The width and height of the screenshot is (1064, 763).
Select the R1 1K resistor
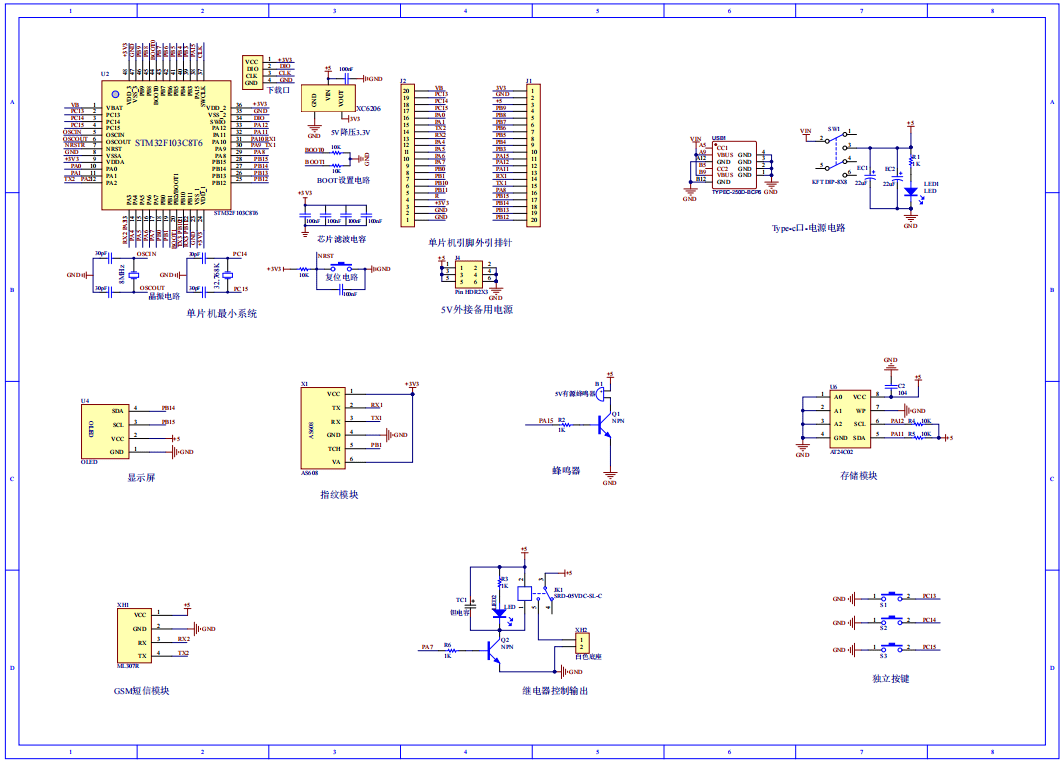pyautogui.click(x=911, y=162)
